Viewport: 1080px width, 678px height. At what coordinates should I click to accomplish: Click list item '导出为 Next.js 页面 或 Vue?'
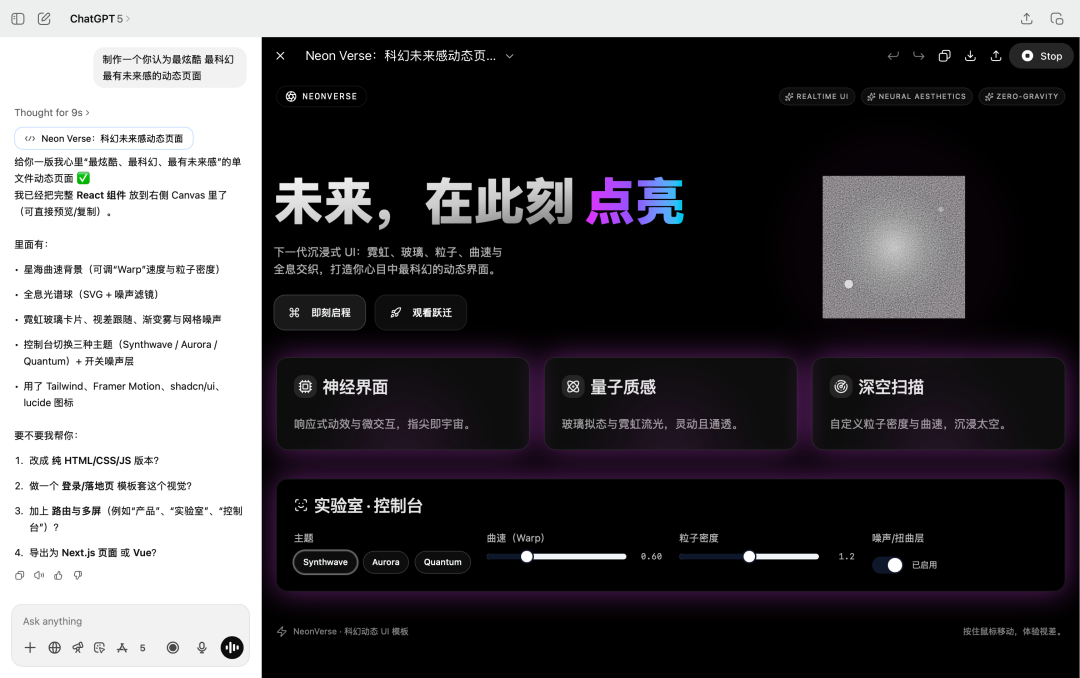[92, 553]
